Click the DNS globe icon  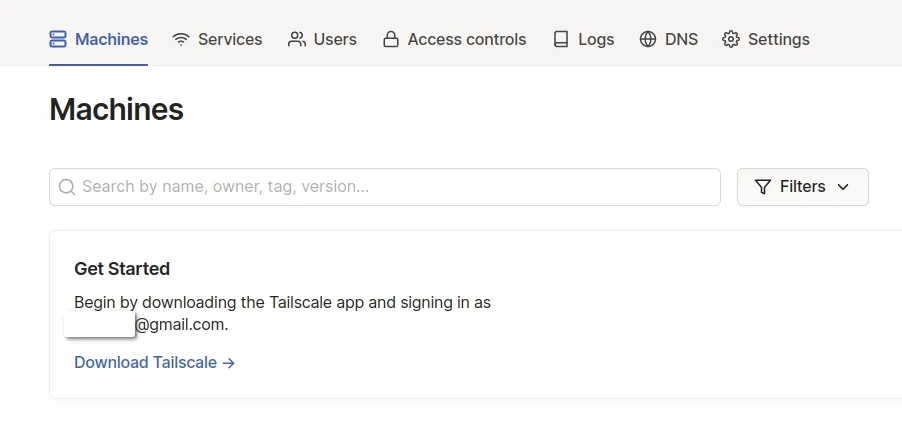coord(648,40)
